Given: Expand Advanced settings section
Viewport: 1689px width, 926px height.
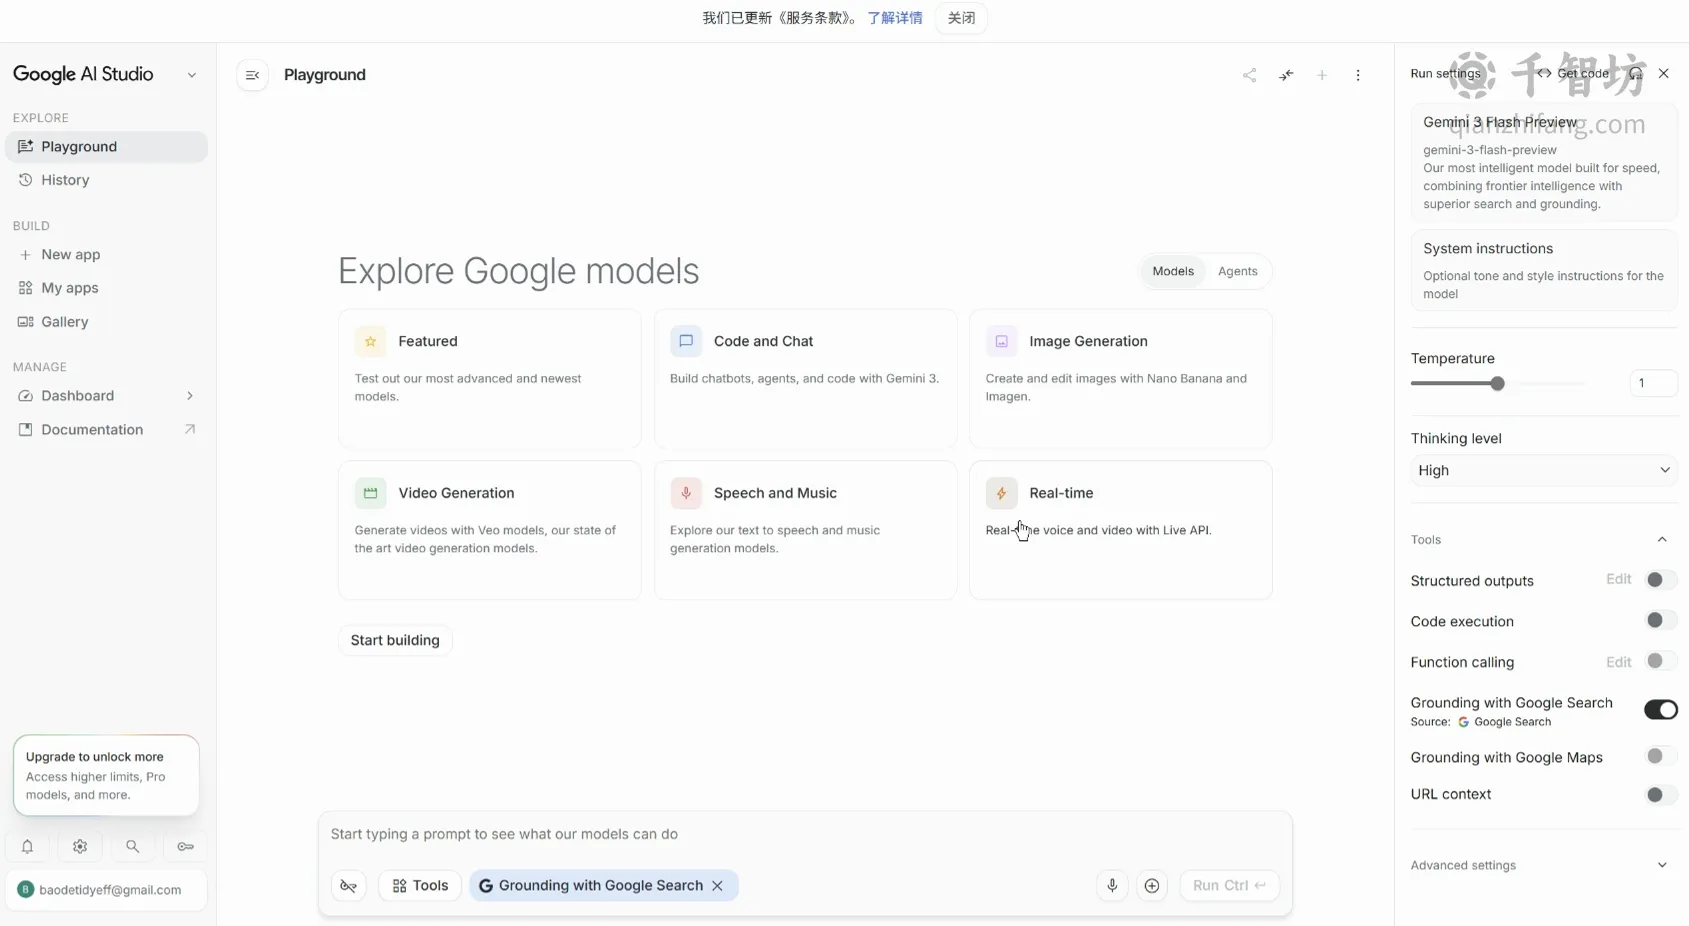Looking at the screenshot, I should click(1662, 865).
